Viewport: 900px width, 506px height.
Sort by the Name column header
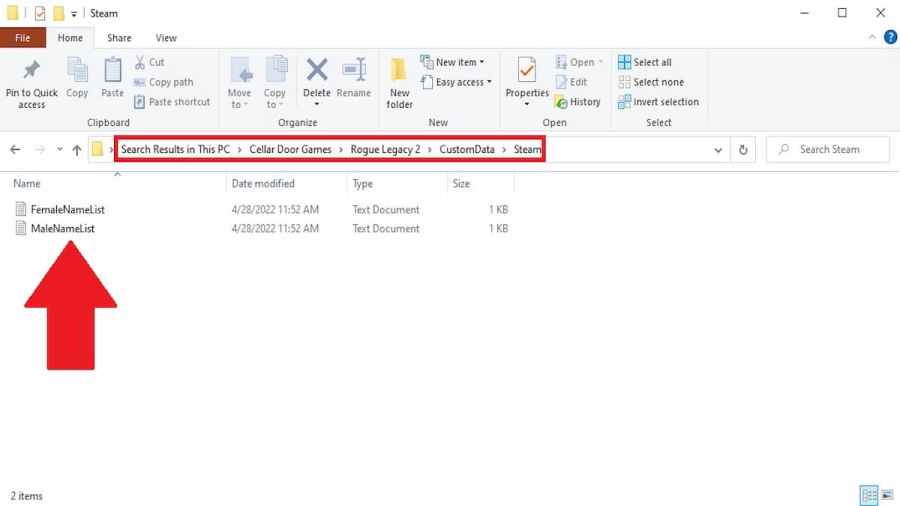tap(27, 184)
